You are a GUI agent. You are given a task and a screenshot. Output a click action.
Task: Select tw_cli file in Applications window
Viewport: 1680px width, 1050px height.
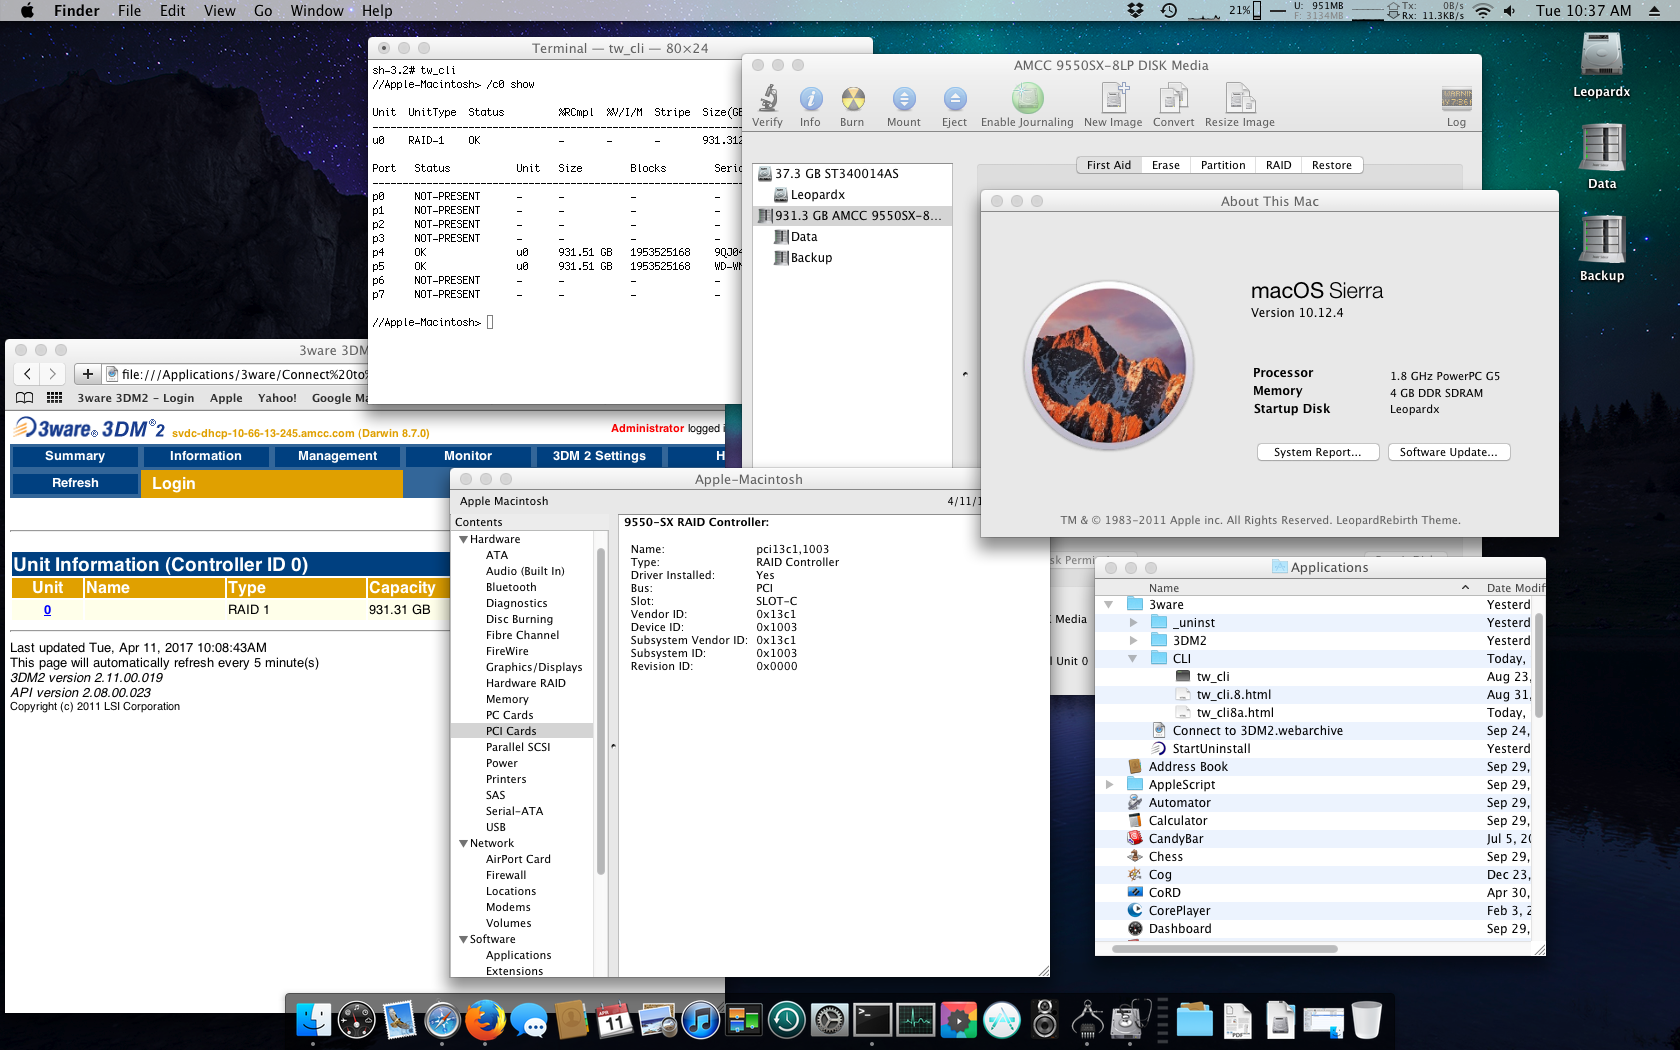click(x=1212, y=676)
